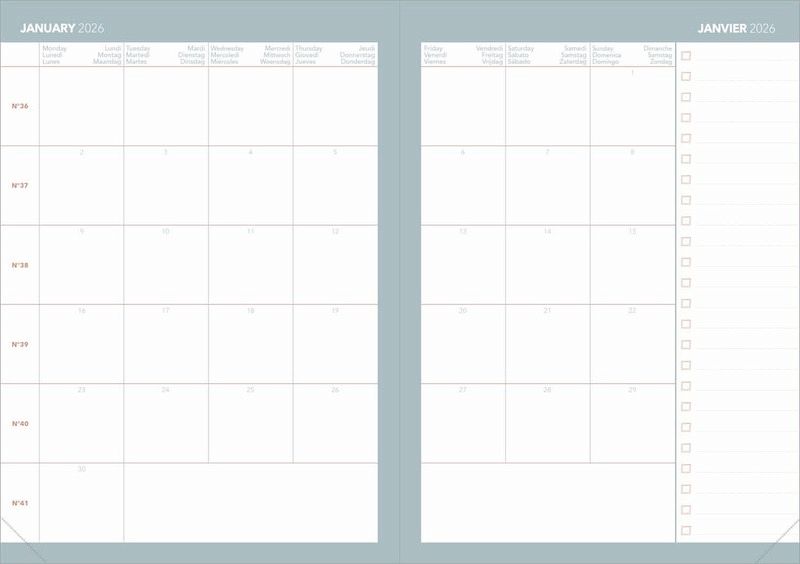Click the Monday / Lundi column header
This screenshot has width=800, height=564.
coord(82,55)
